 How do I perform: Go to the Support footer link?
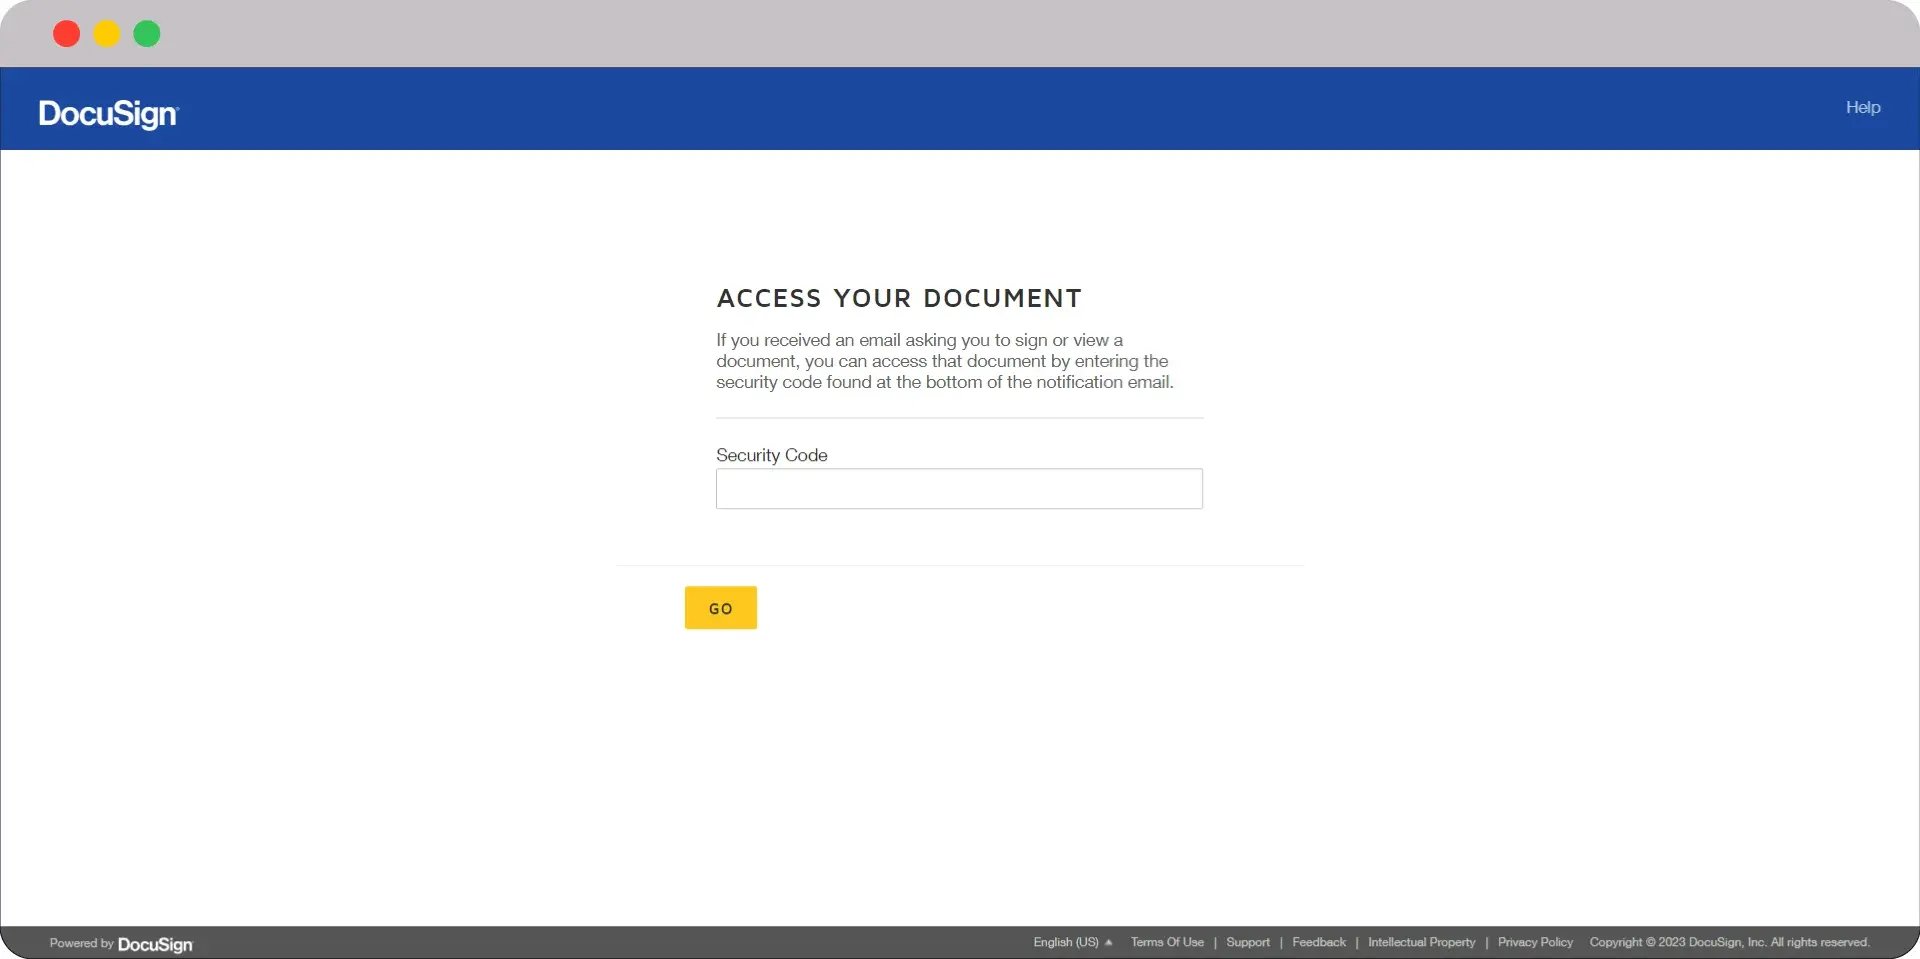tap(1247, 942)
